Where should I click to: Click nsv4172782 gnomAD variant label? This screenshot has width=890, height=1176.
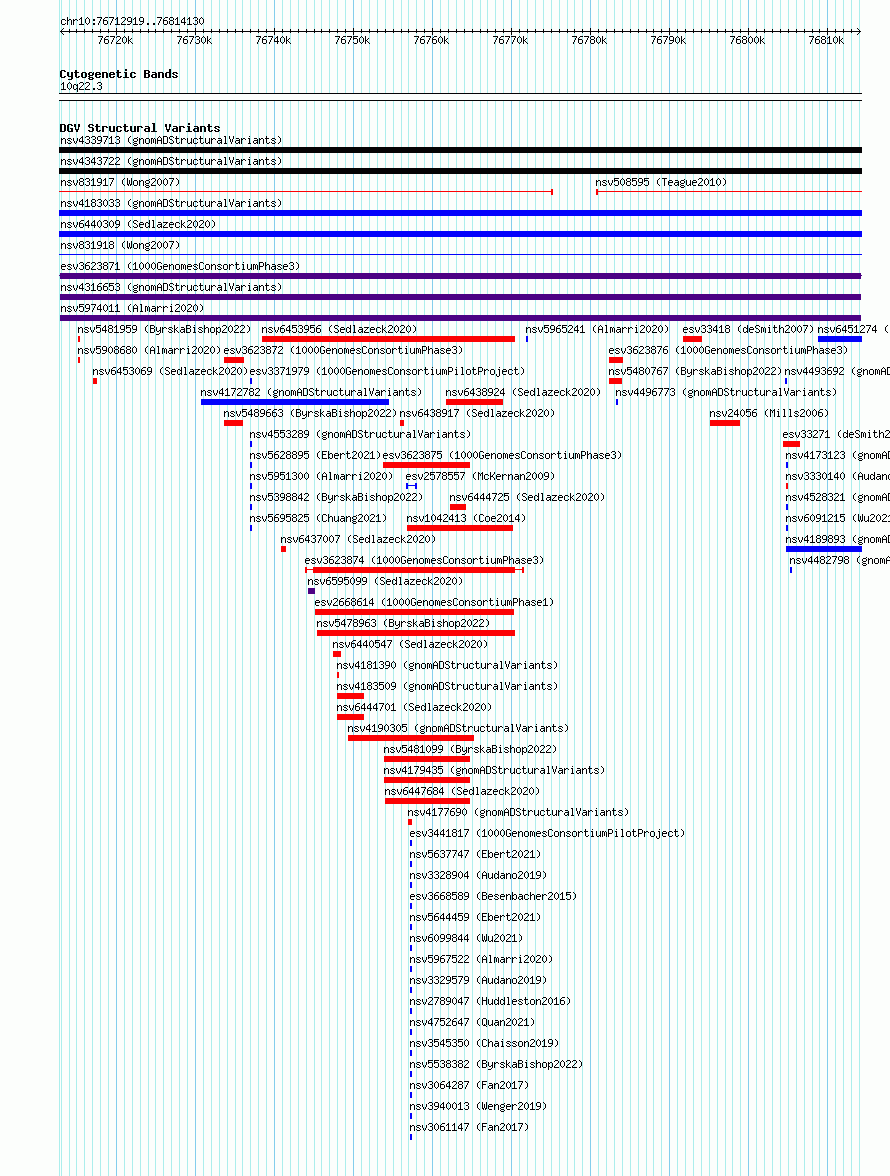point(311,392)
